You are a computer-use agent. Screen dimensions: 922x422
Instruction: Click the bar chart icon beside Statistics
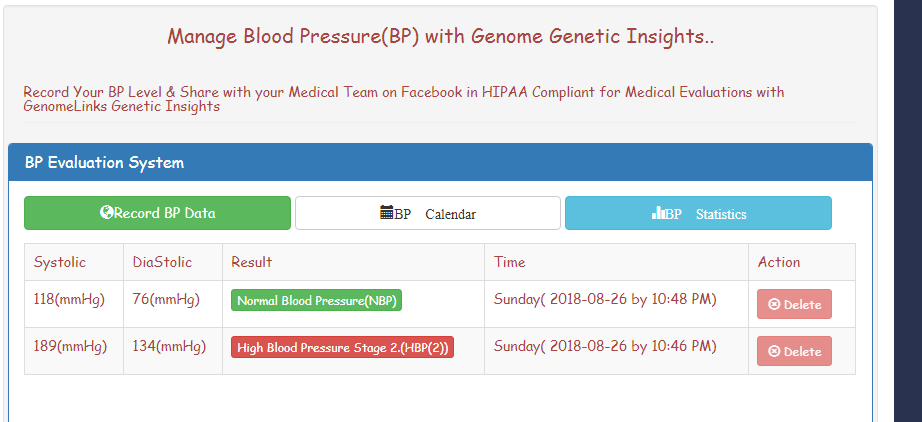point(658,213)
